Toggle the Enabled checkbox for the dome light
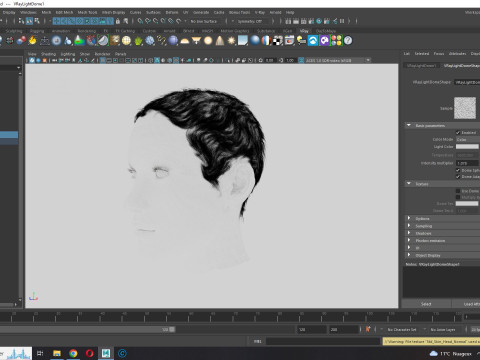The height and width of the screenshot is (360, 480). click(x=458, y=133)
